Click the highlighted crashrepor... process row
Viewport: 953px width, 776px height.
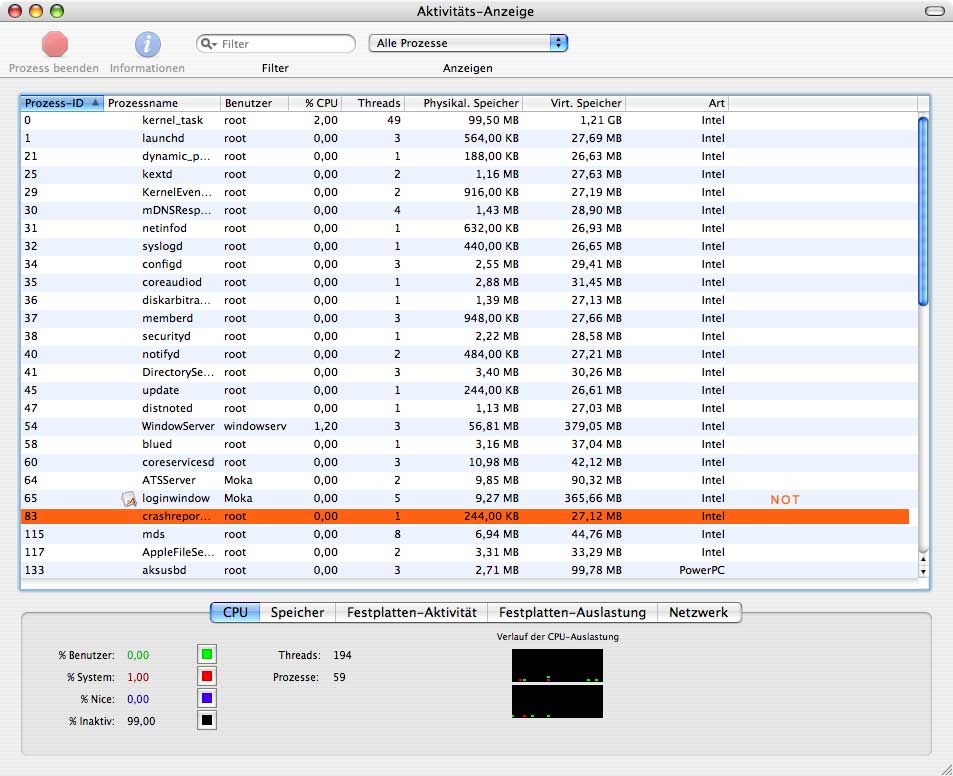pyautogui.click(x=465, y=517)
